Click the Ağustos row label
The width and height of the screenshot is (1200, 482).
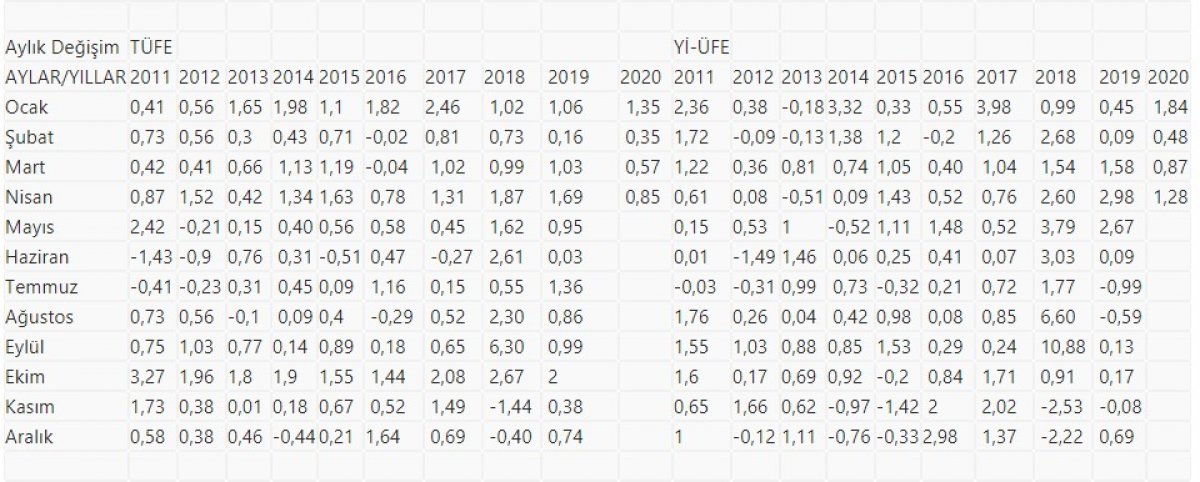tap(36, 318)
